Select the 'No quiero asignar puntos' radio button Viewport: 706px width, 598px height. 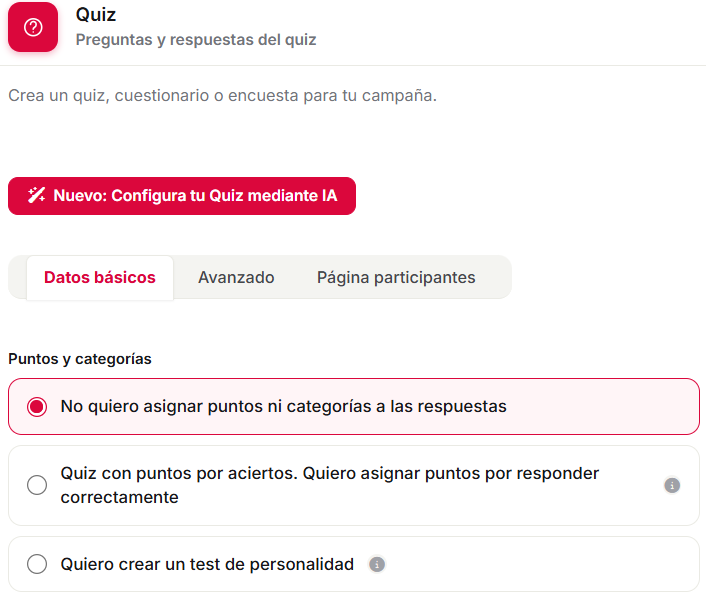(37, 407)
